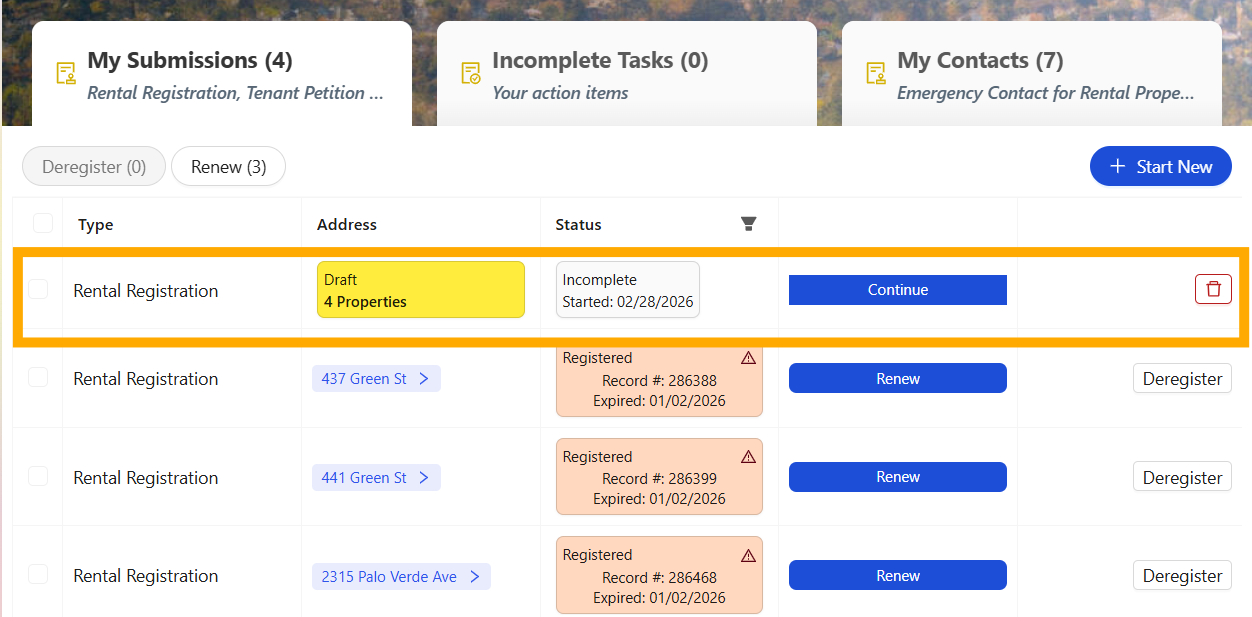Click the yellow Draft 4 Properties badge
1252x617 pixels.
421,290
